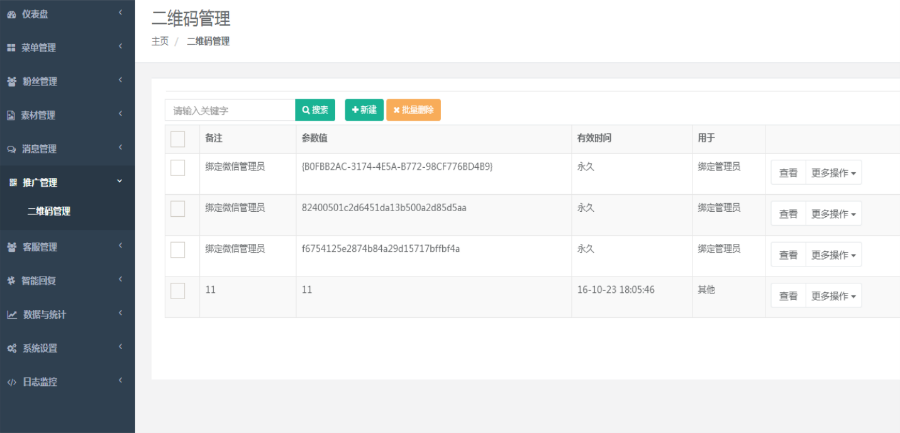900x433 pixels.
Task: Expand the 粉丝管理 chevron arrow
Action: click(x=120, y=79)
